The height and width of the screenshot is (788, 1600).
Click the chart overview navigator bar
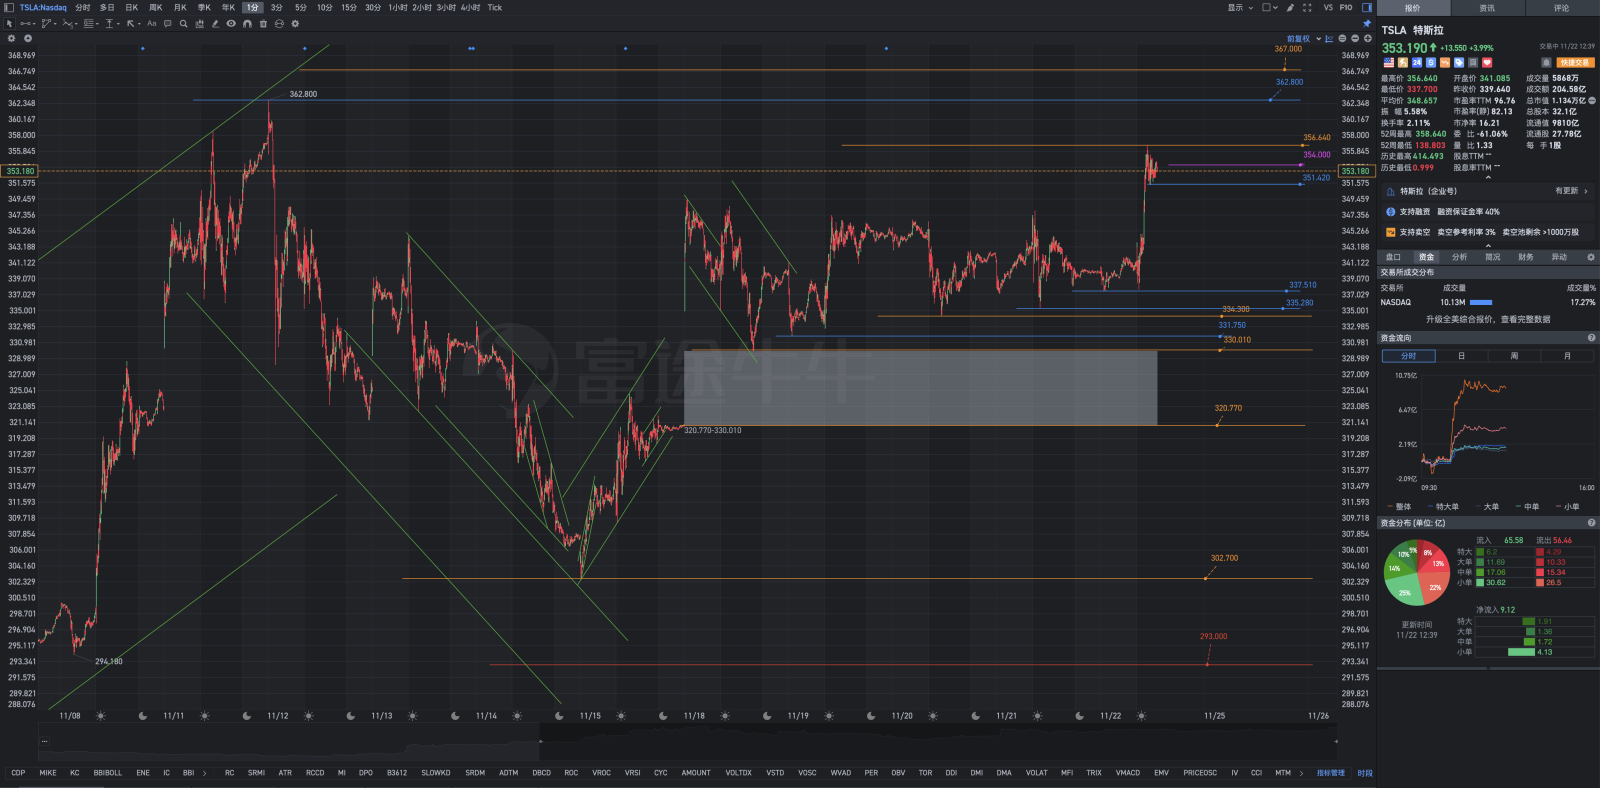pyautogui.click(x=688, y=741)
